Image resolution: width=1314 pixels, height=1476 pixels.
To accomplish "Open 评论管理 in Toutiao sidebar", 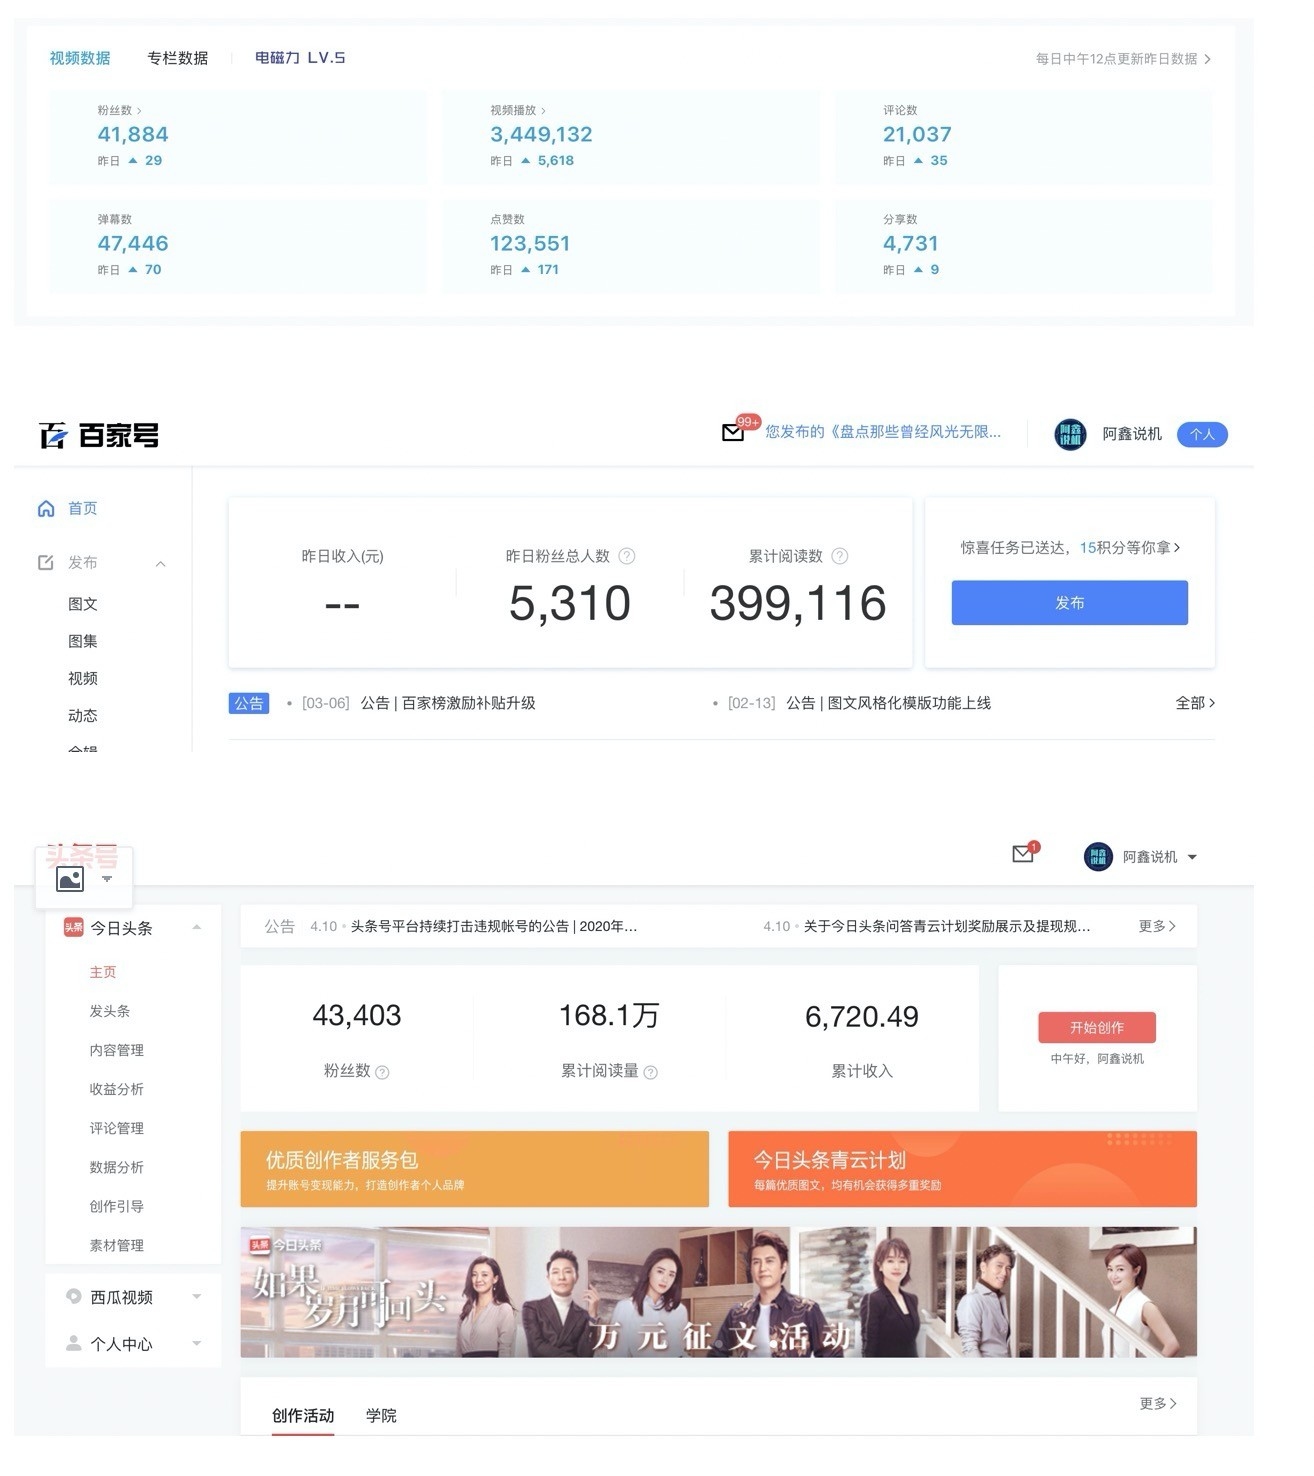I will pyautogui.click(x=117, y=1128).
